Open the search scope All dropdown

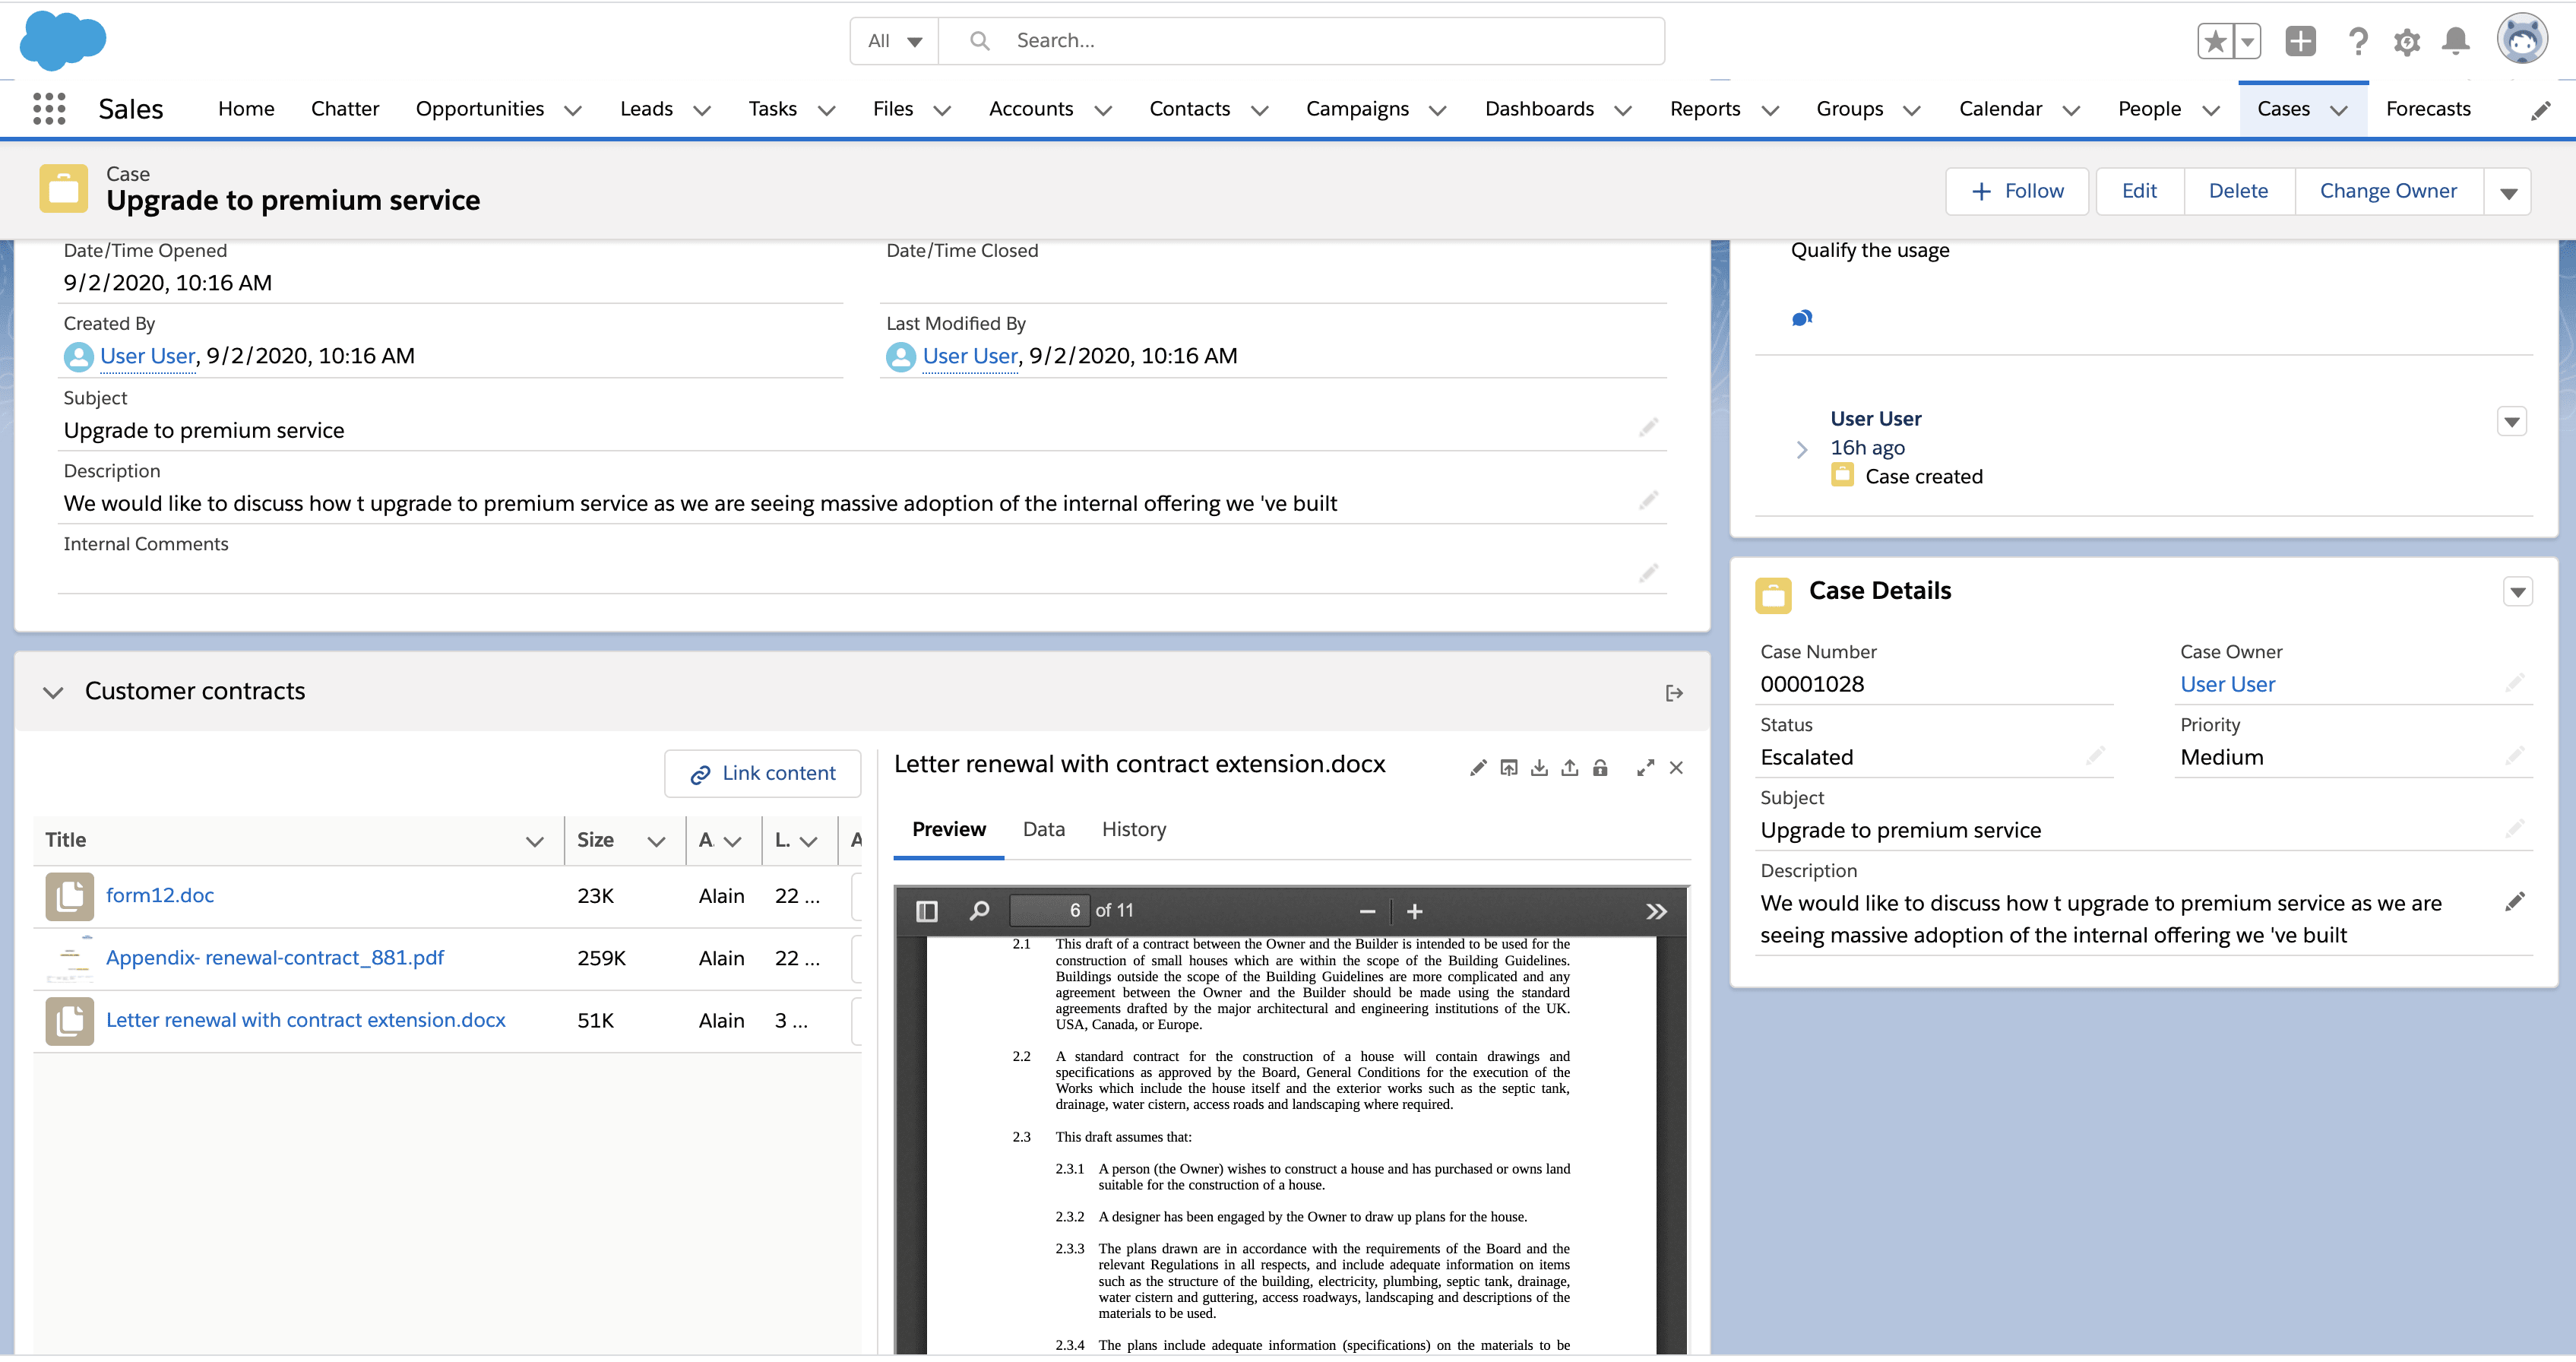pos(894,41)
